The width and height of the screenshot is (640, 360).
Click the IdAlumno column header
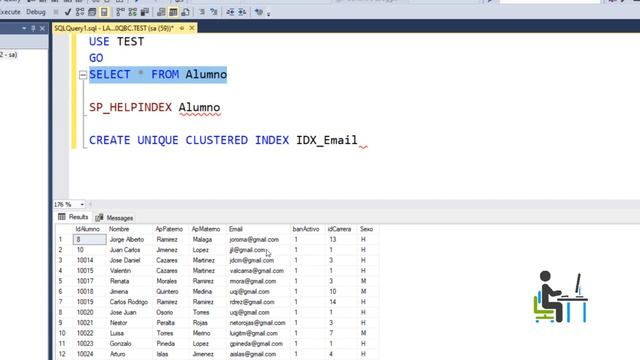click(x=89, y=229)
